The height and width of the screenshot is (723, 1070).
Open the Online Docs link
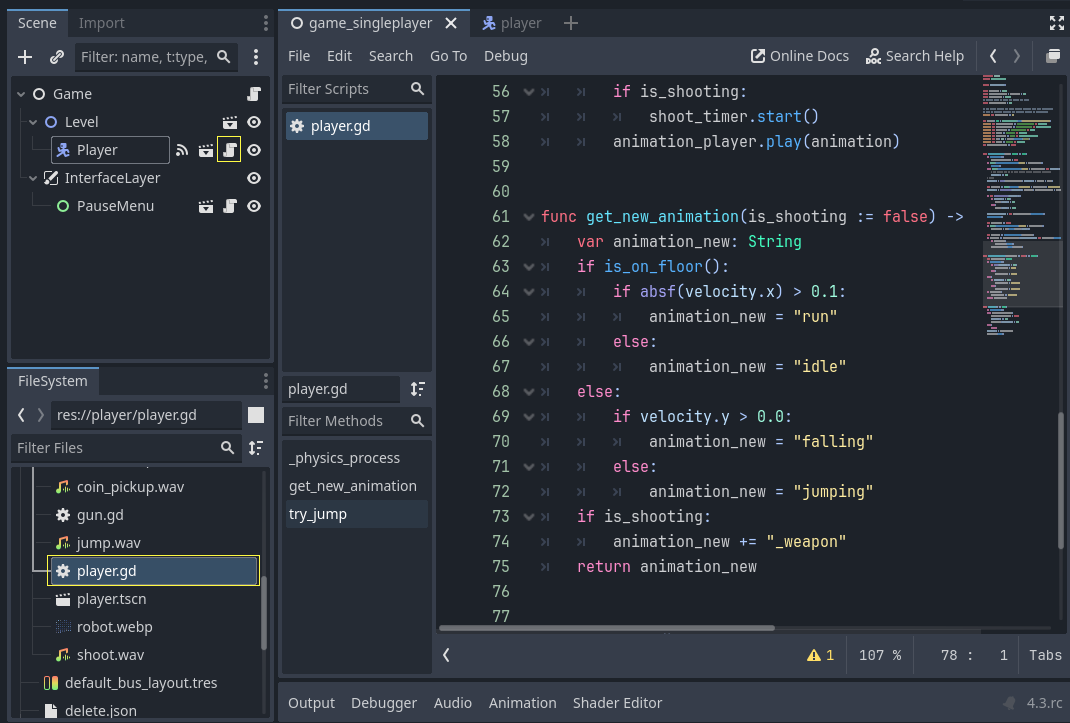(x=799, y=56)
